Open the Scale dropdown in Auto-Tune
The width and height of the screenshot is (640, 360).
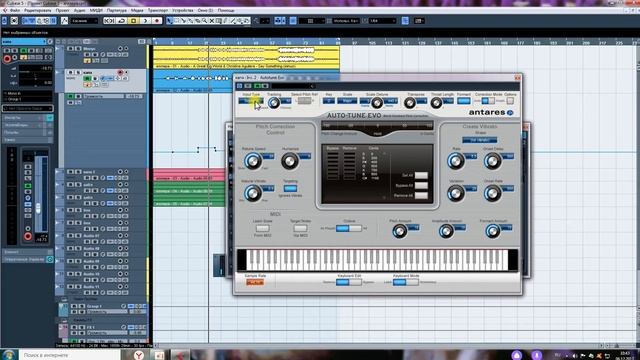click(347, 101)
